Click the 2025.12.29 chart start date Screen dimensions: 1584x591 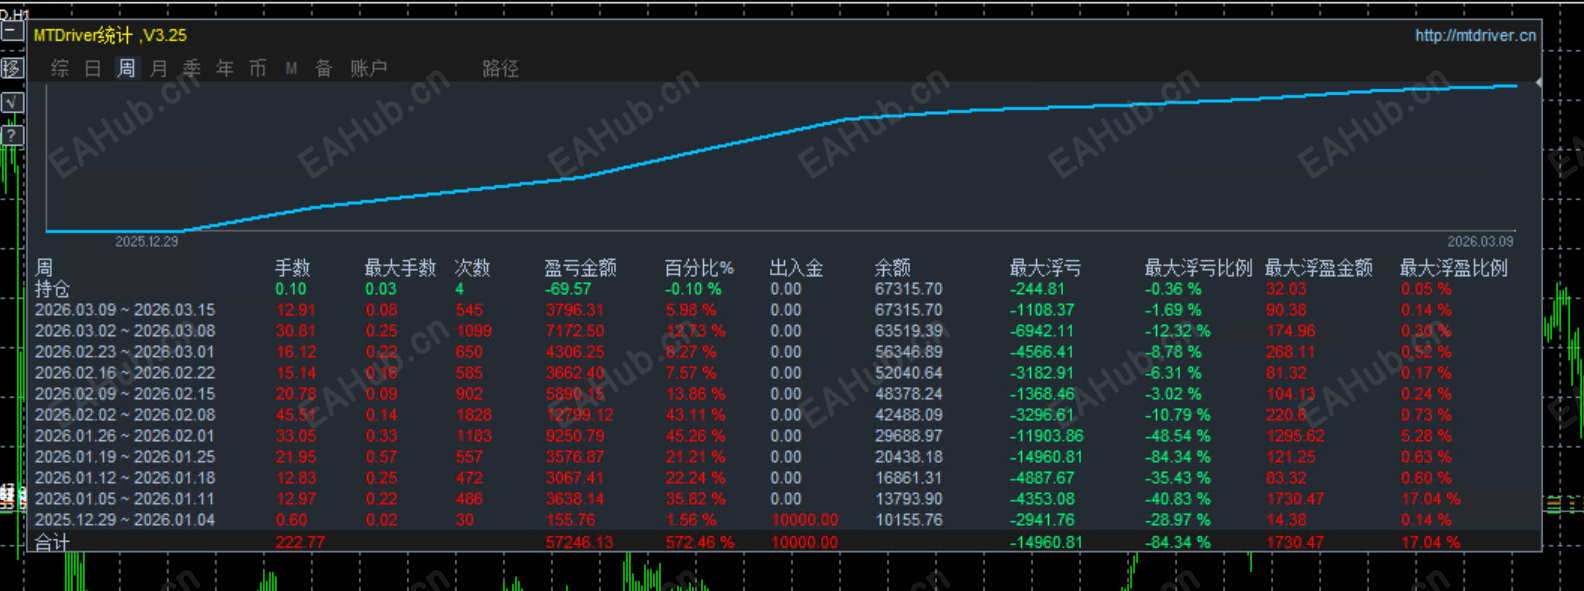(146, 241)
